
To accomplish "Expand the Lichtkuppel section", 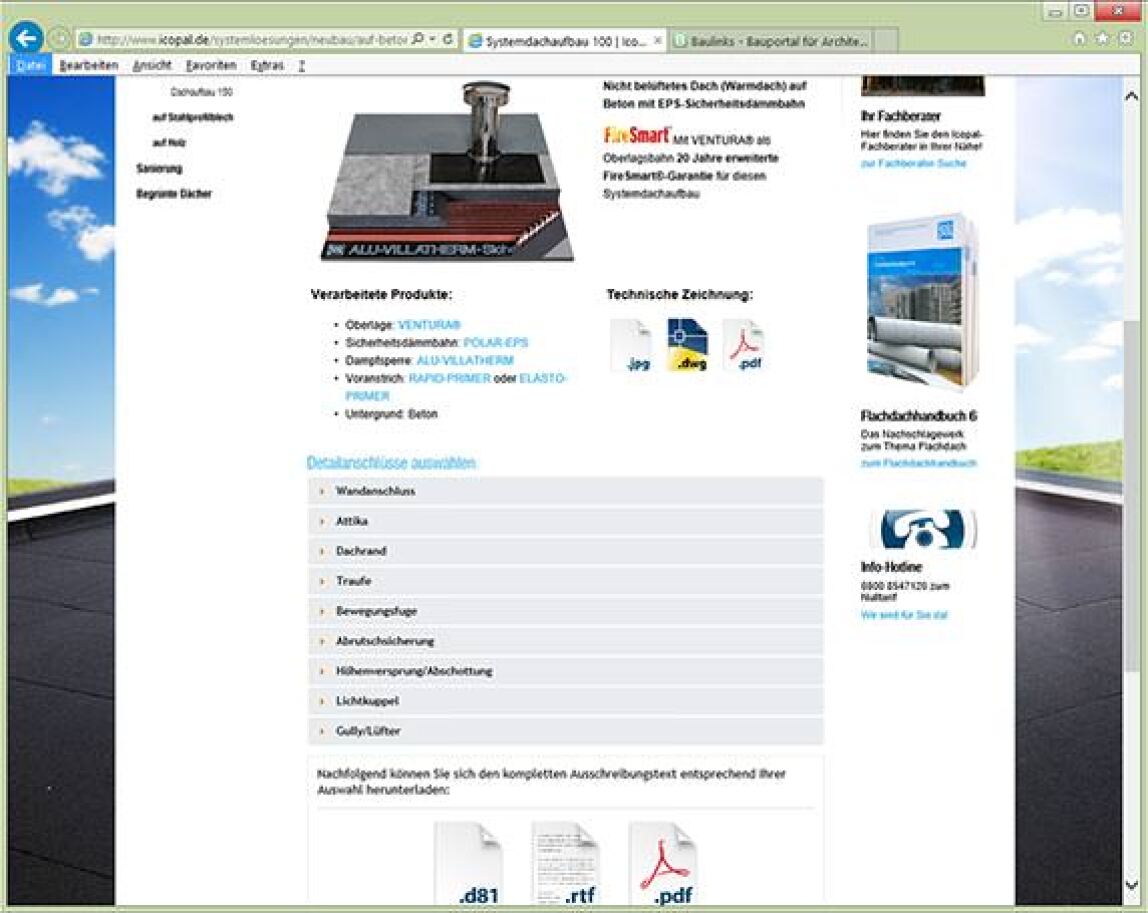I will [x=565, y=701].
